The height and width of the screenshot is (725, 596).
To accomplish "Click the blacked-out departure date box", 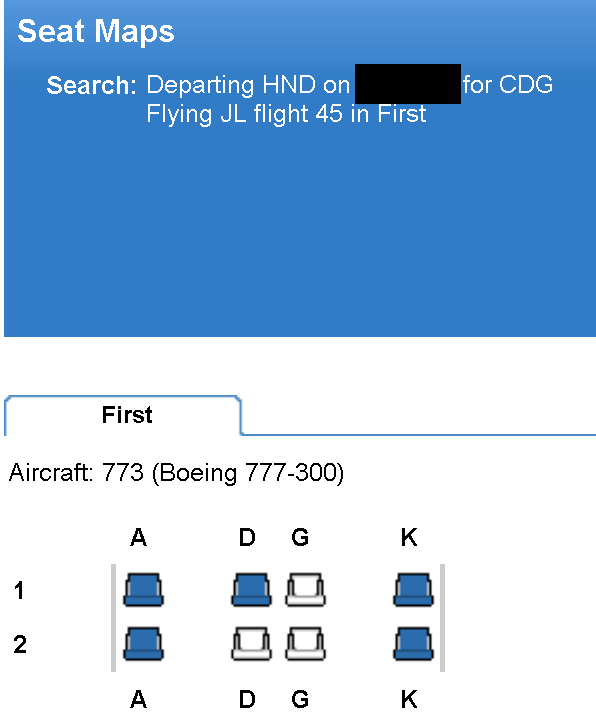I will [408, 84].
